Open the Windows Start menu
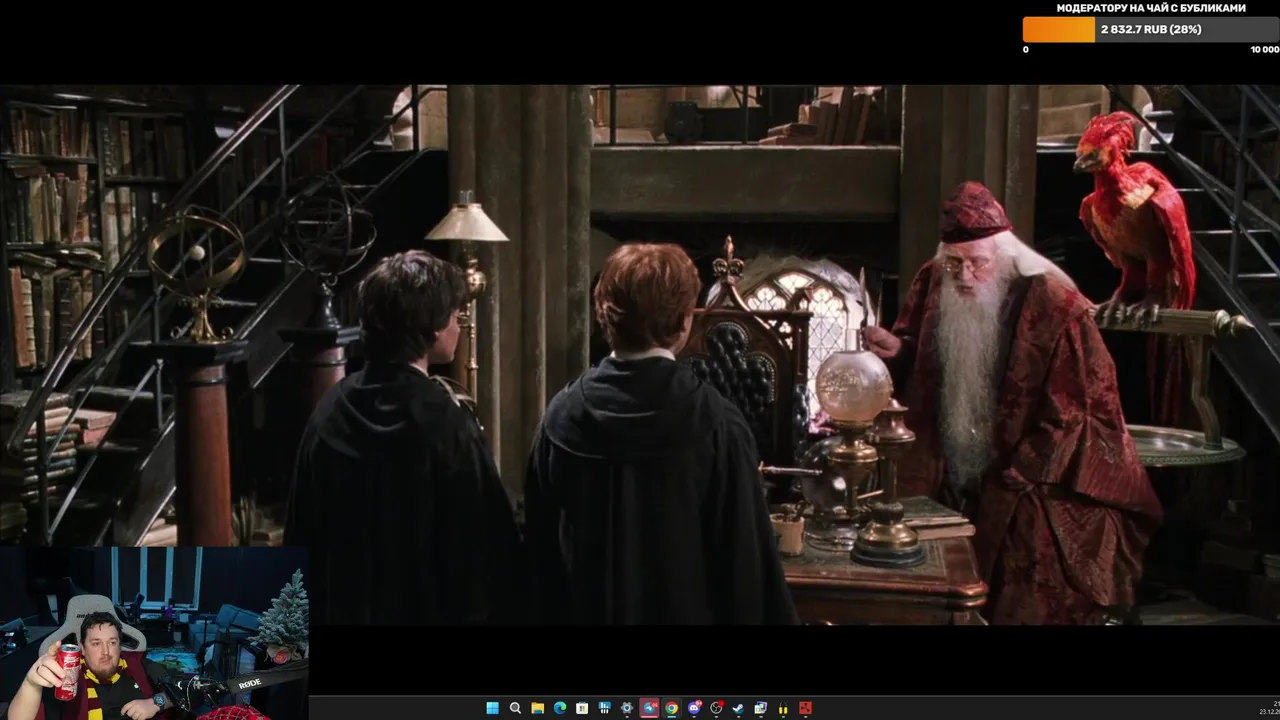The image size is (1280, 720). coord(493,708)
